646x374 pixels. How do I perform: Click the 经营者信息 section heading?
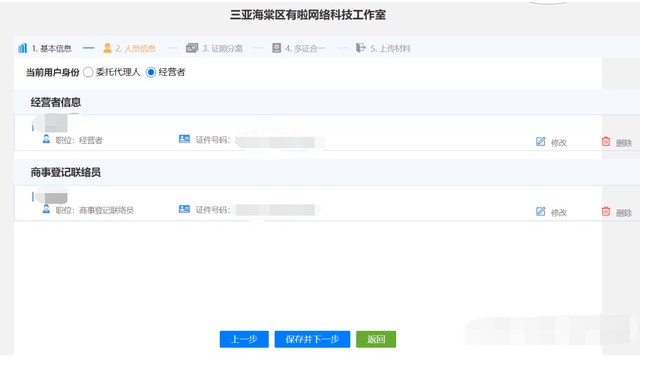pos(56,103)
